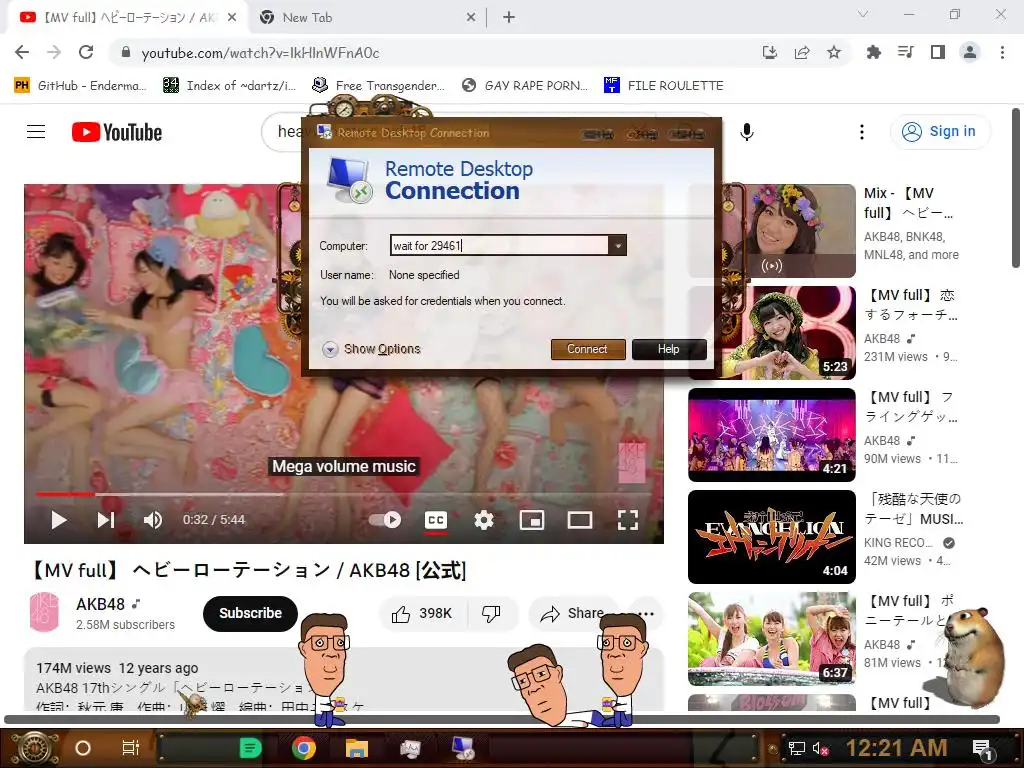
Task: Click the microphone voice search icon
Action: click(747, 132)
